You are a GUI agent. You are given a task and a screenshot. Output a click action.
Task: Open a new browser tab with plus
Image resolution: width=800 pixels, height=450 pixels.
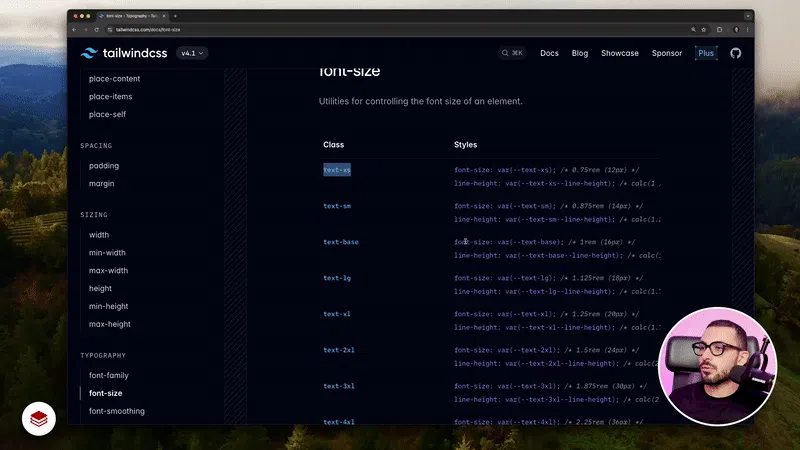[x=175, y=16]
